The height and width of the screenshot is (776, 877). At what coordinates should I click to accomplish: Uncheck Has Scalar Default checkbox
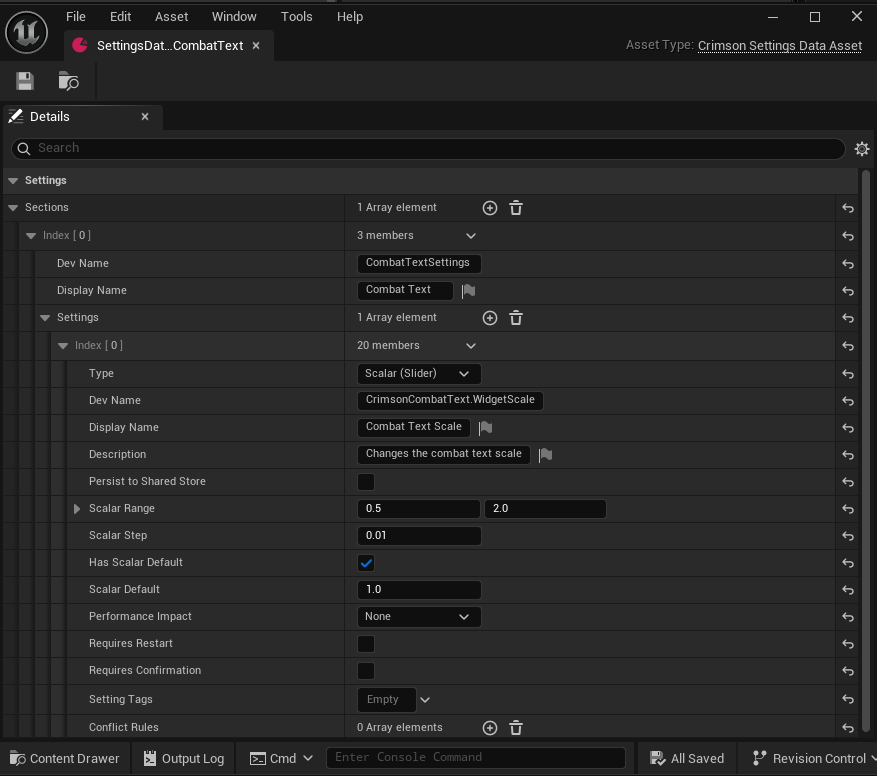coord(366,563)
